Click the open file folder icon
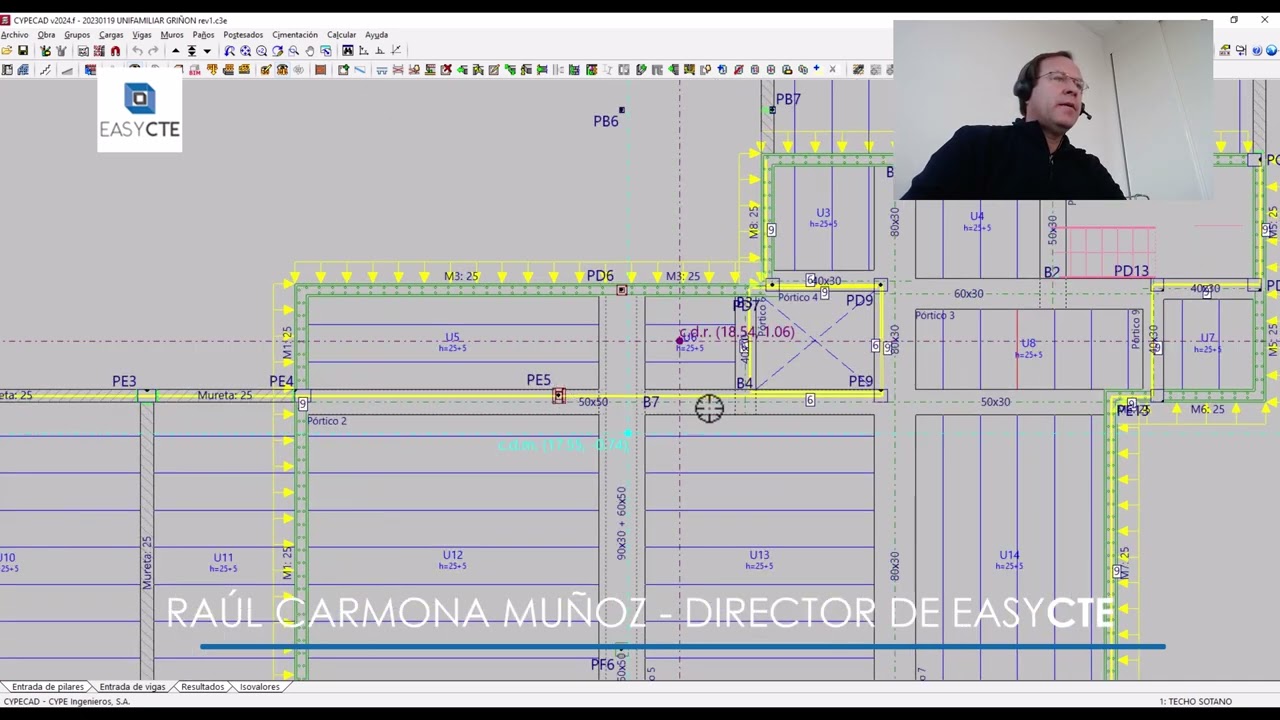The image size is (1280, 720). point(7,51)
